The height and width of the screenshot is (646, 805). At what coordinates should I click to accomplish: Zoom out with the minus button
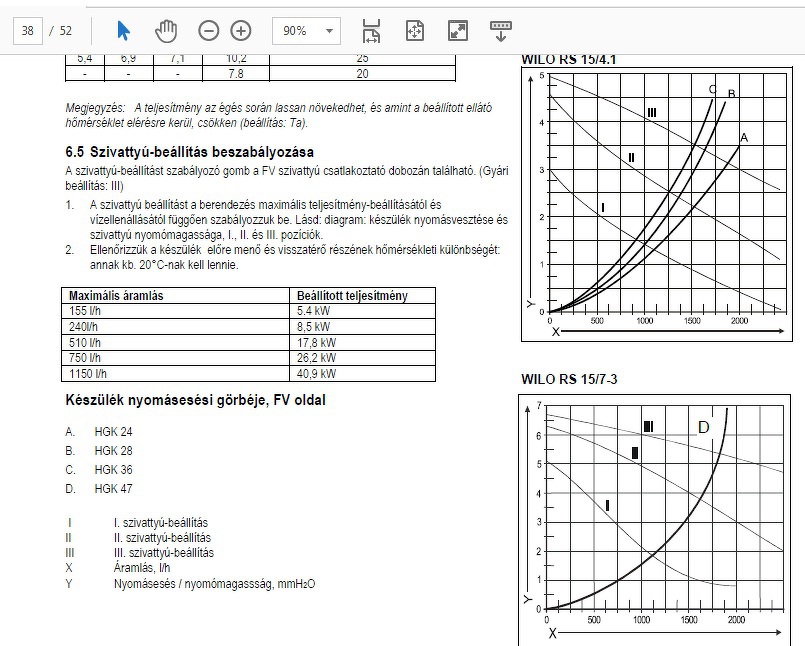[208, 31]
